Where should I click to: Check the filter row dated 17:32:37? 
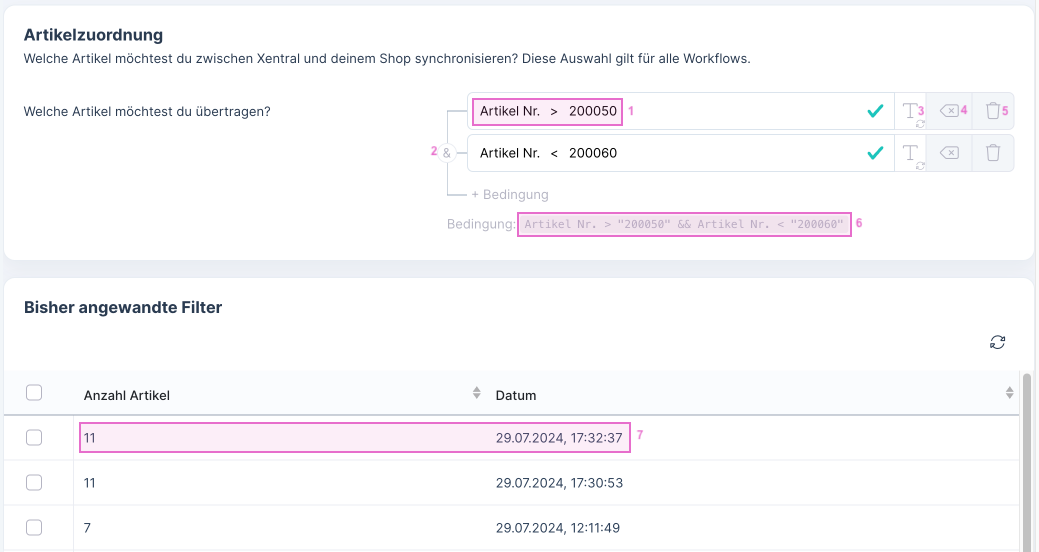click(34, 437)
